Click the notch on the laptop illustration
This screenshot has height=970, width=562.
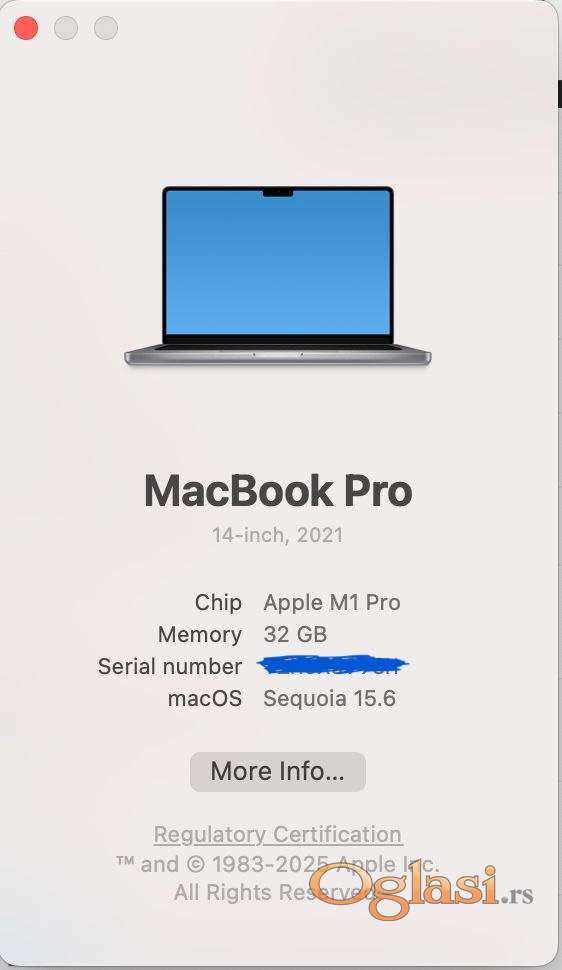278,194
